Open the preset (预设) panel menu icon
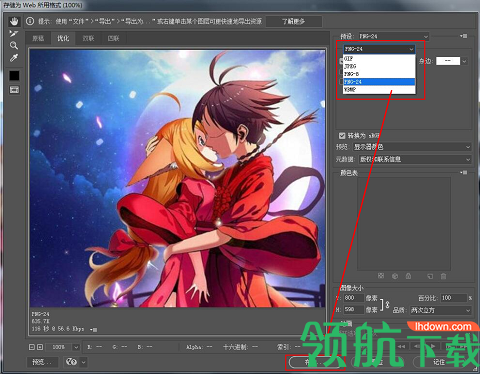The width and height of the screenshot is (480, 374). [x=464, y=36]
